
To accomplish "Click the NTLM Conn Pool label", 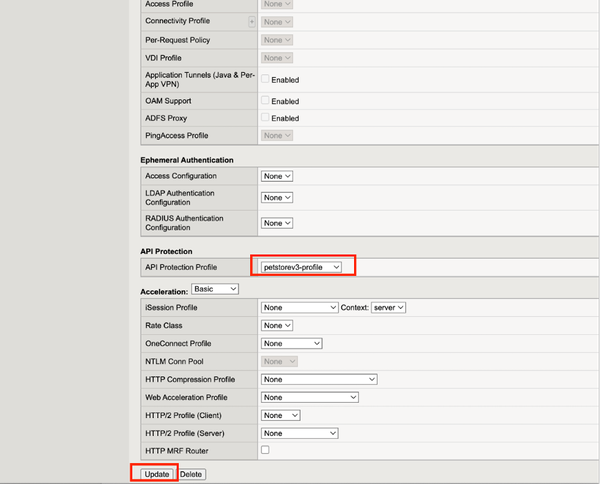I will (x=174, y=362).
